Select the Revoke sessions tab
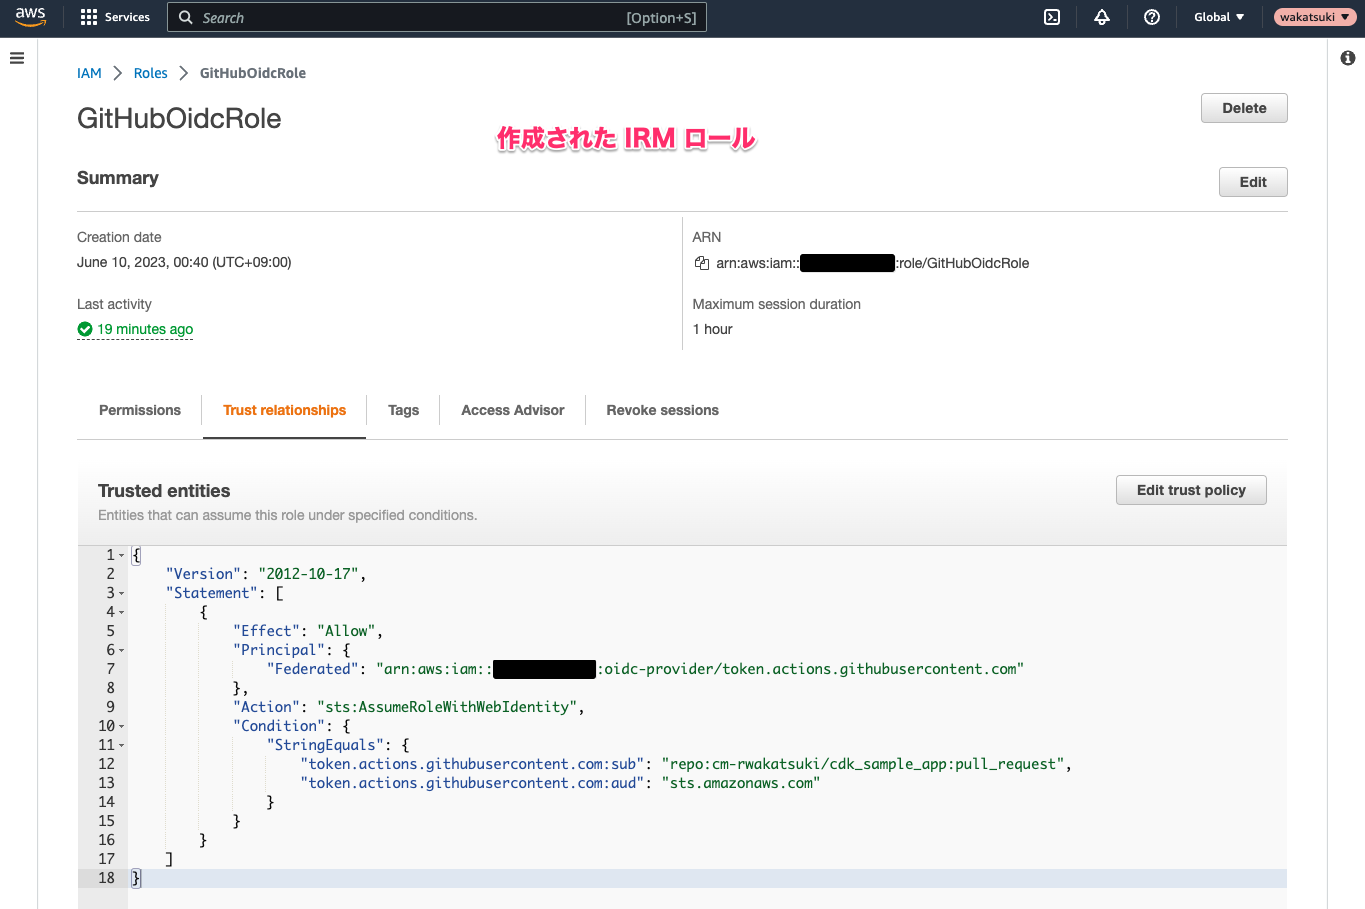The image size is (1365, 909). [x=662, y=410]
